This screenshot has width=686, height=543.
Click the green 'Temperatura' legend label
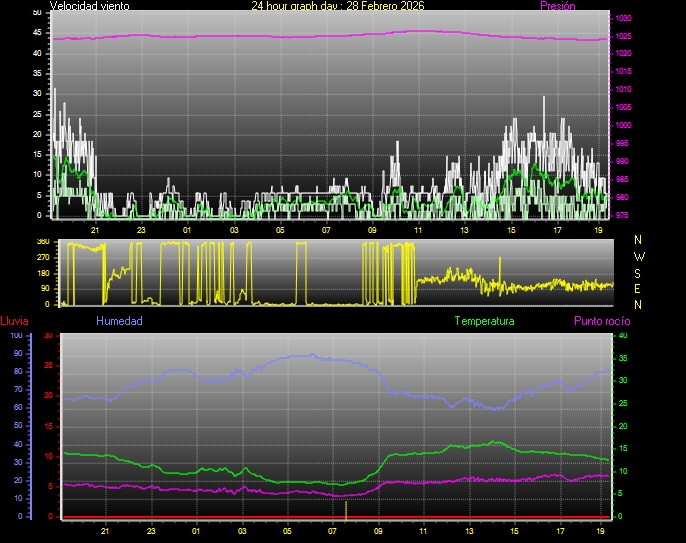(484, 321)
